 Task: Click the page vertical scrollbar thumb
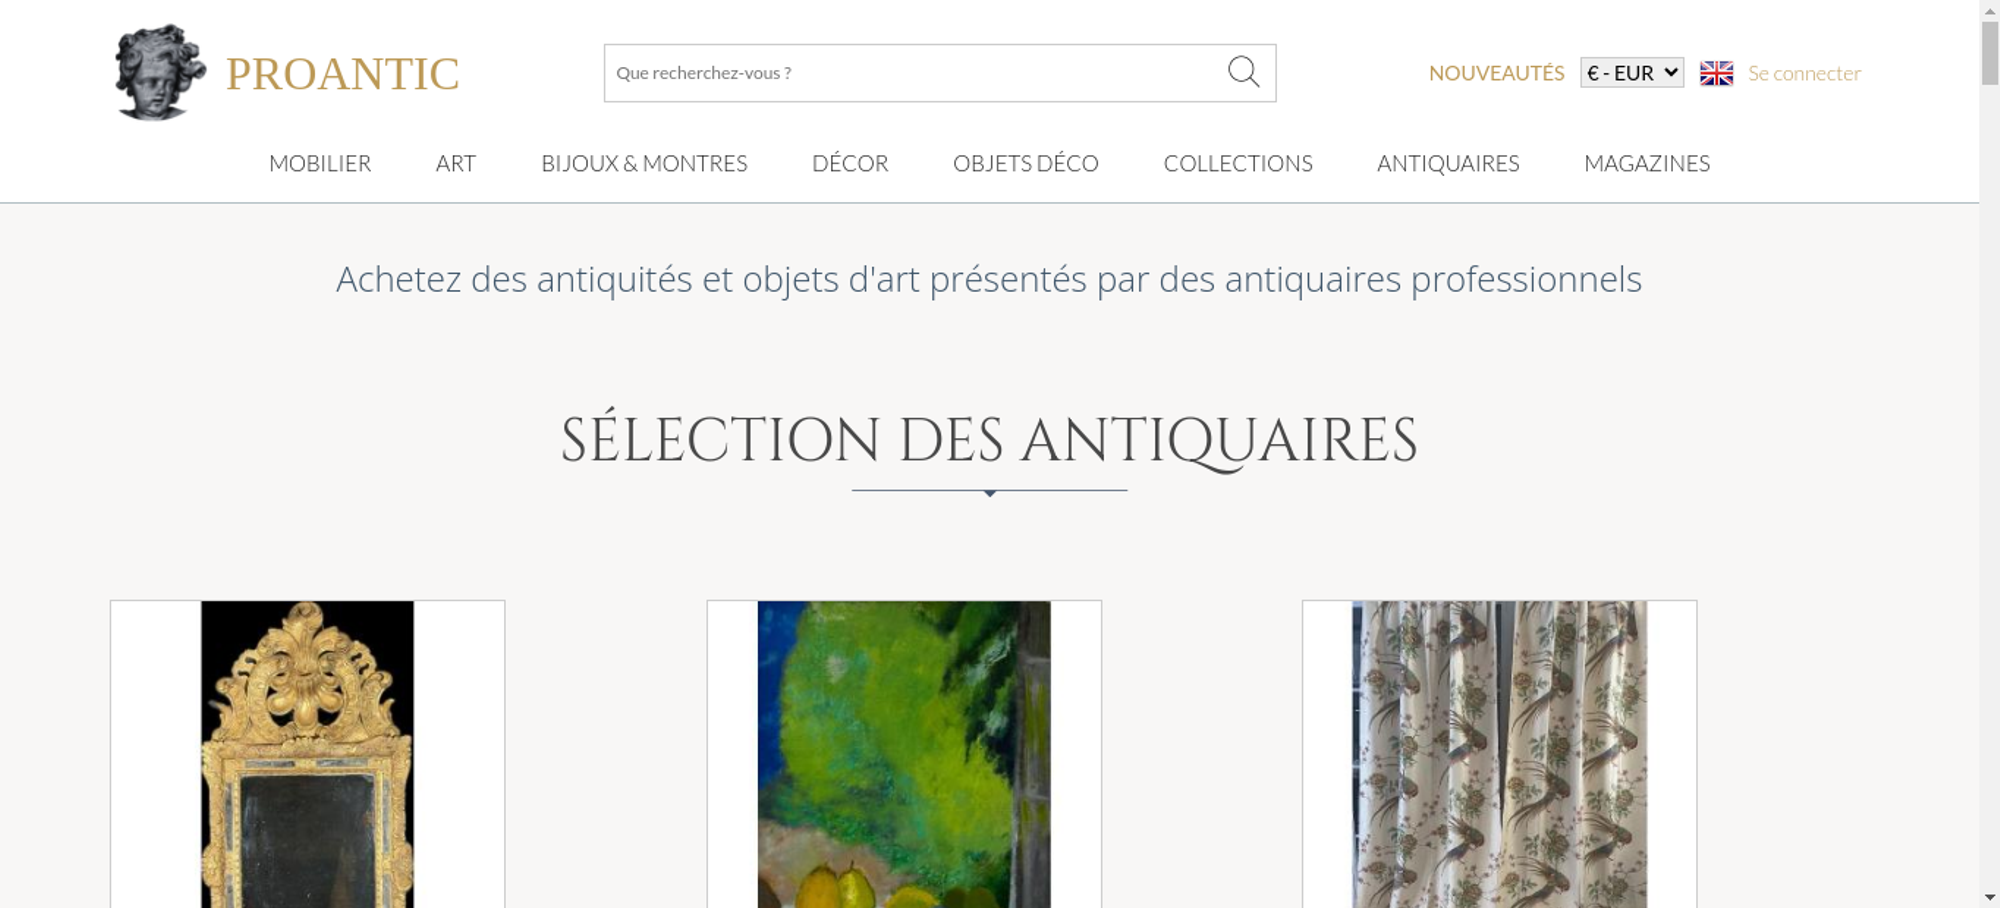tap(1990, 52)
